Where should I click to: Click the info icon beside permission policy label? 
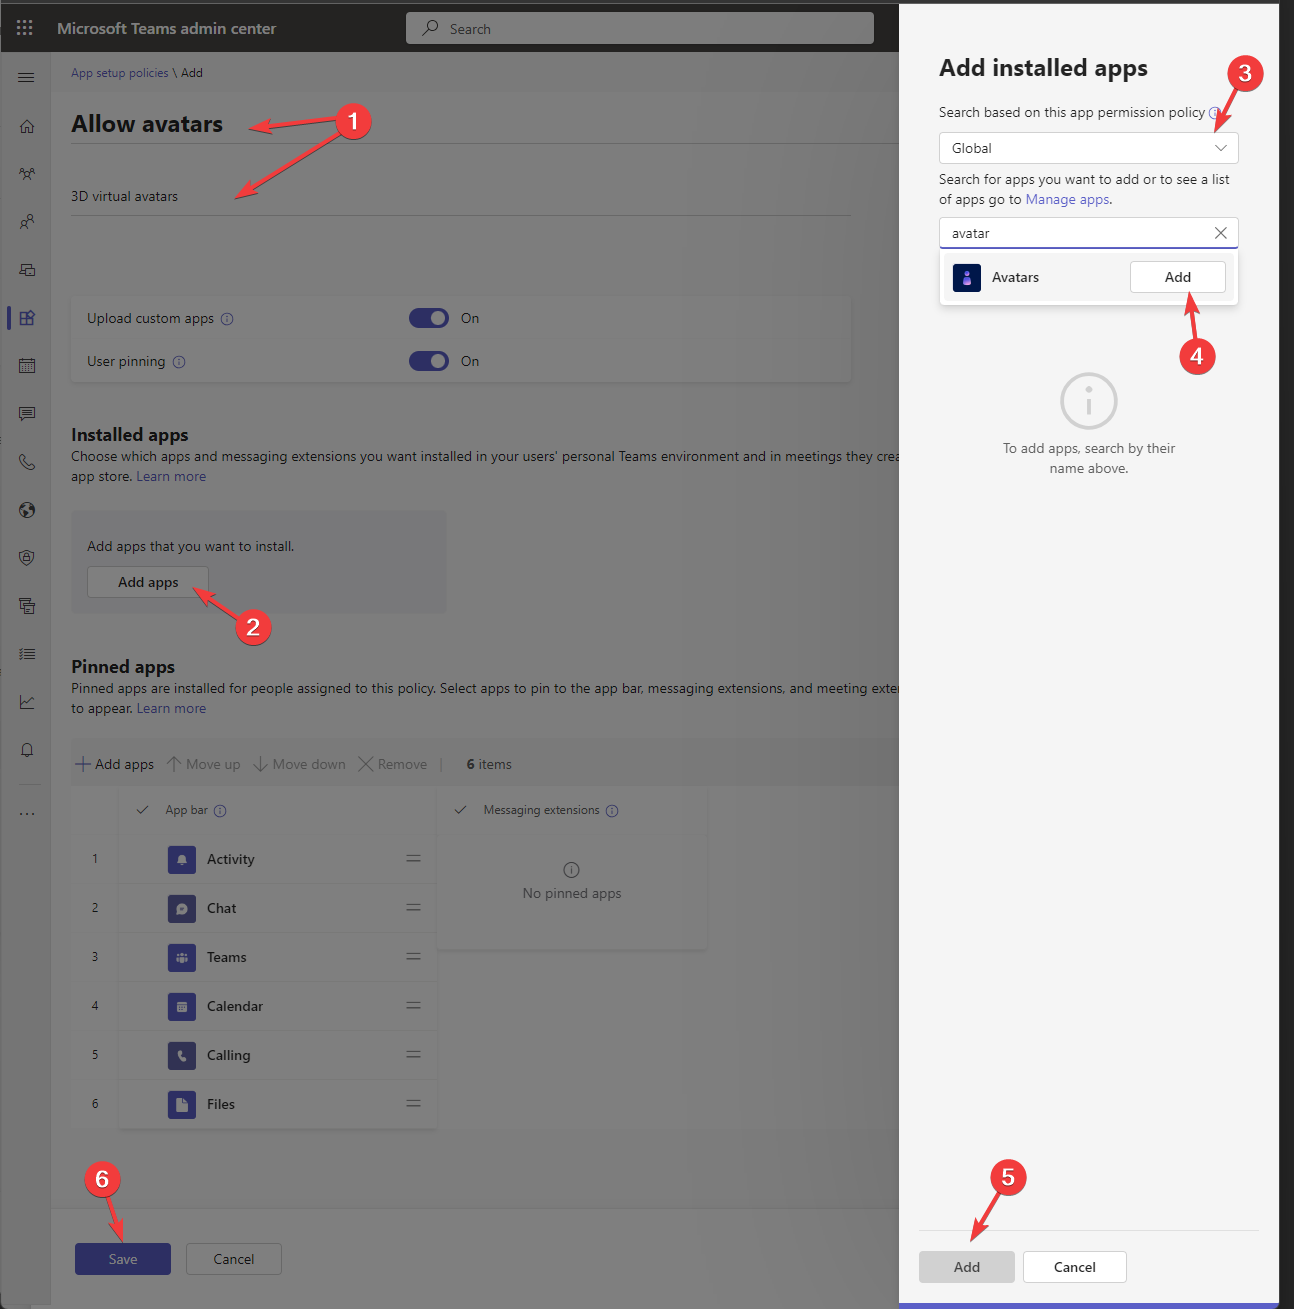1215,113
